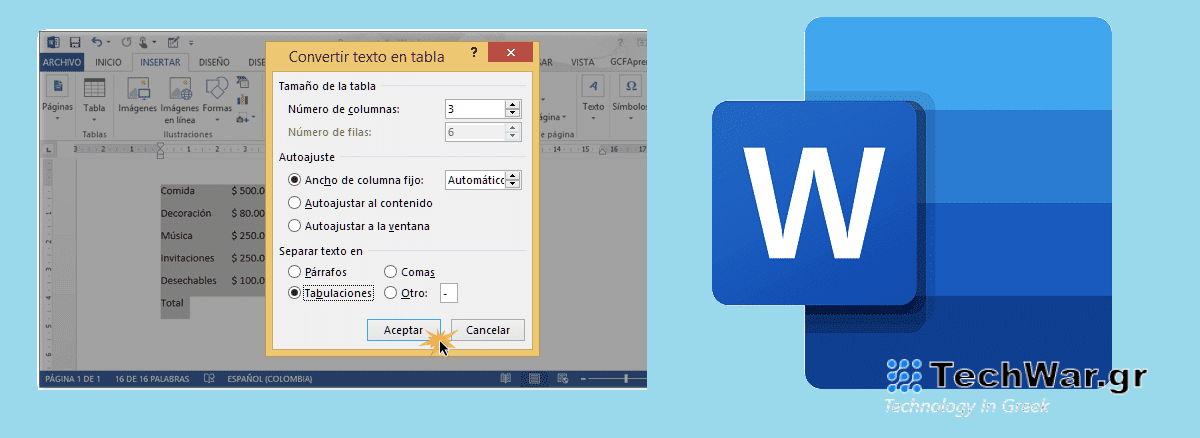
Task: Click the dialog help question mark
Action: click(x=473, y=52)
